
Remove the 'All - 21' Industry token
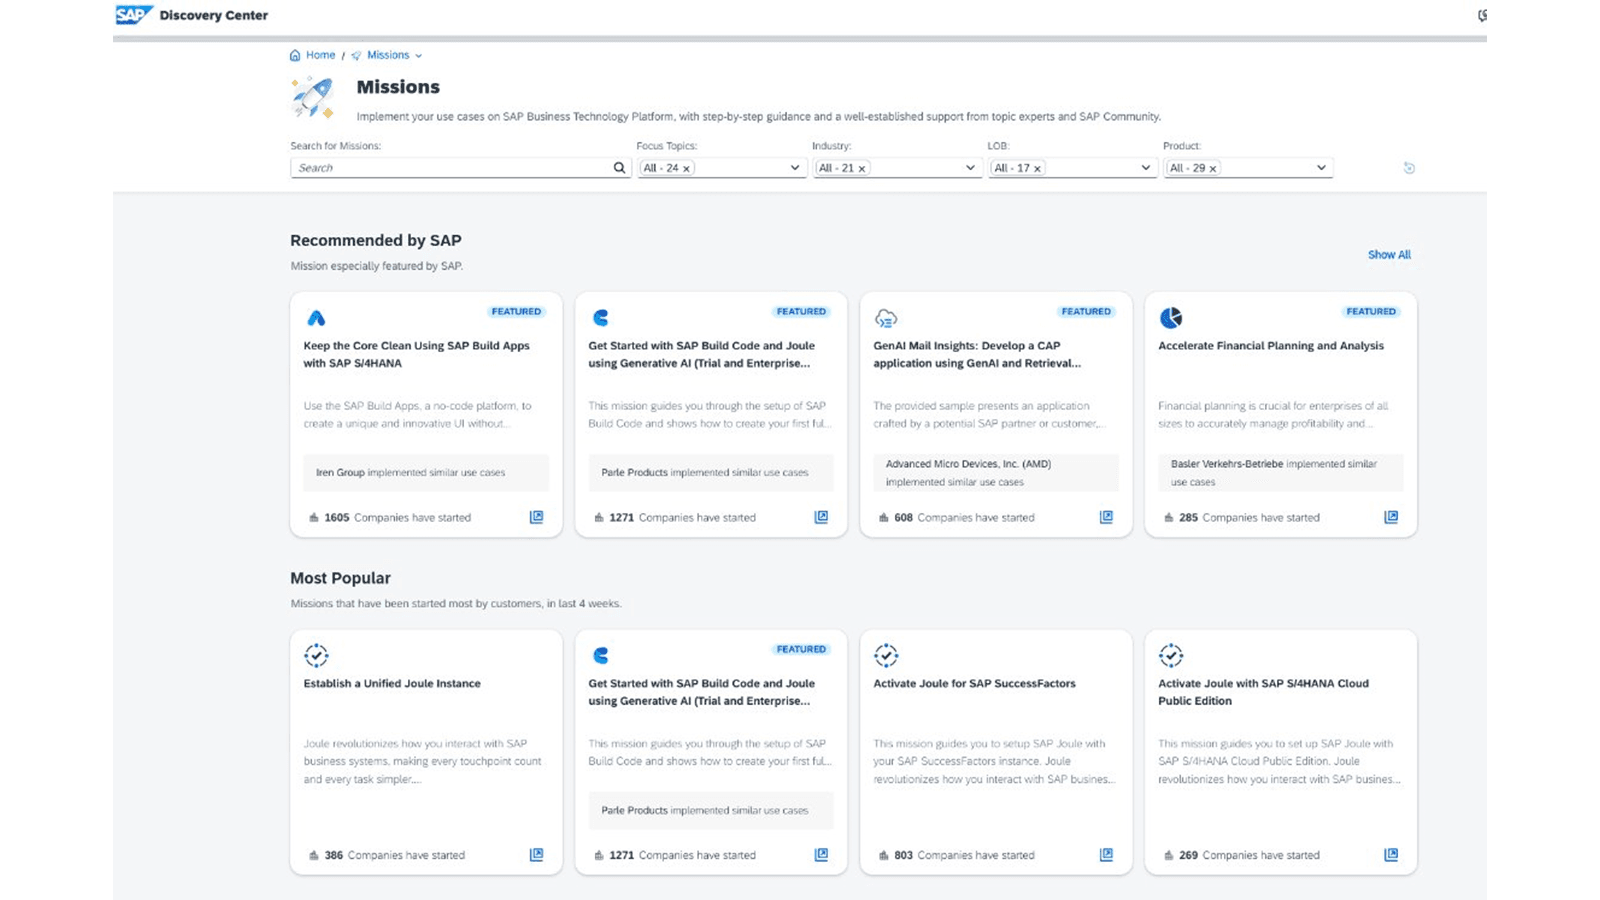pyautogui.click(x=861, y=169)
